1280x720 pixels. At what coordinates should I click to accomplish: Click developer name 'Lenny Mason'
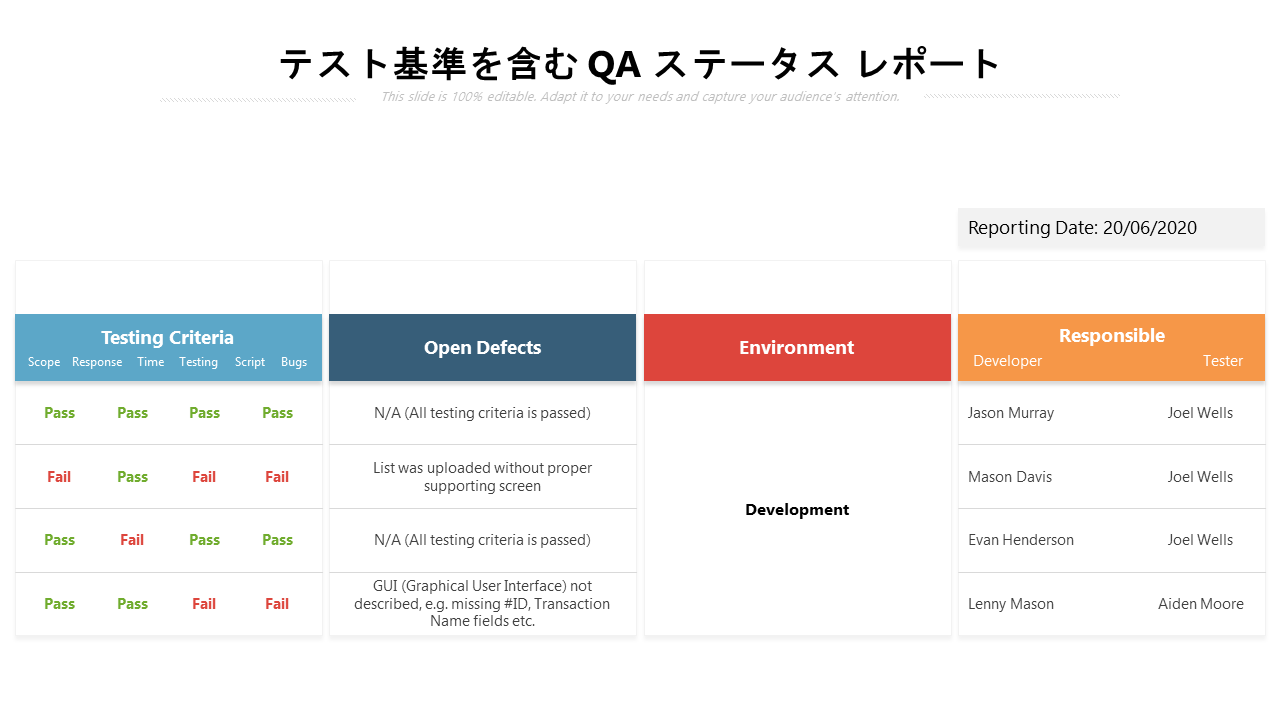[1011, 604]
